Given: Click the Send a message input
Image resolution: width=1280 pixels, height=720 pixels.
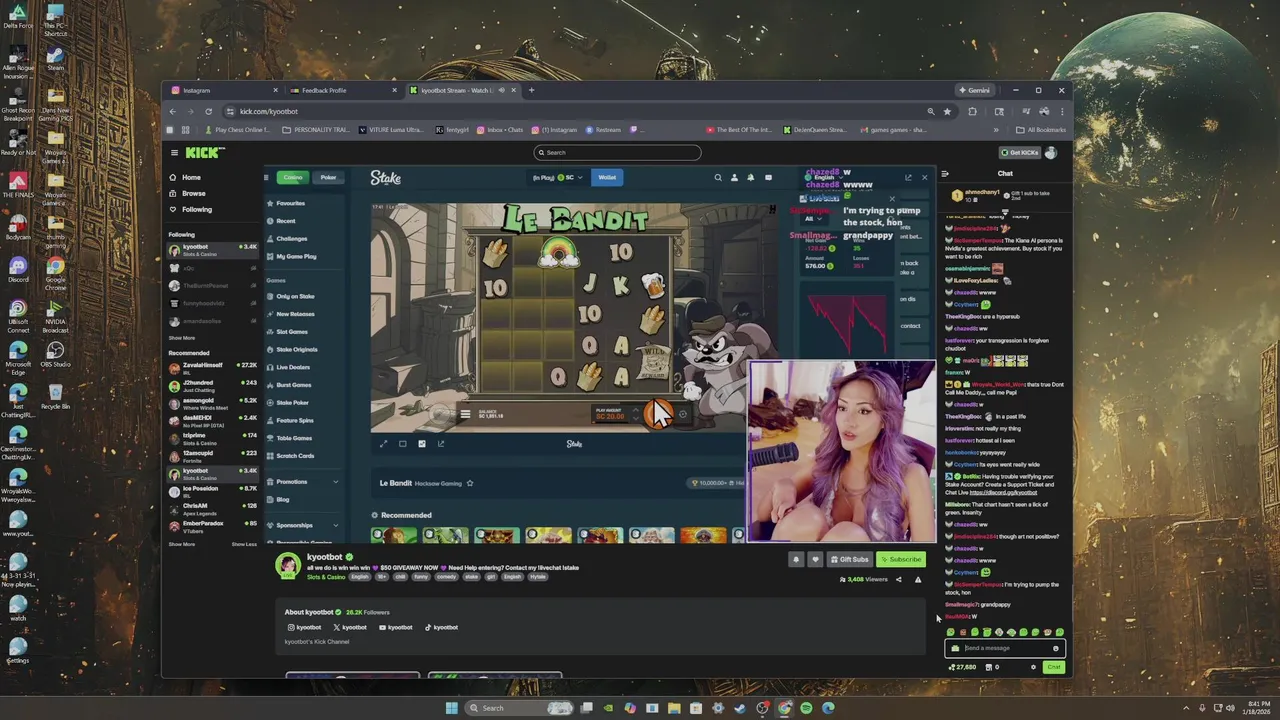Looking at the screenshot, I should (1004, 648).
